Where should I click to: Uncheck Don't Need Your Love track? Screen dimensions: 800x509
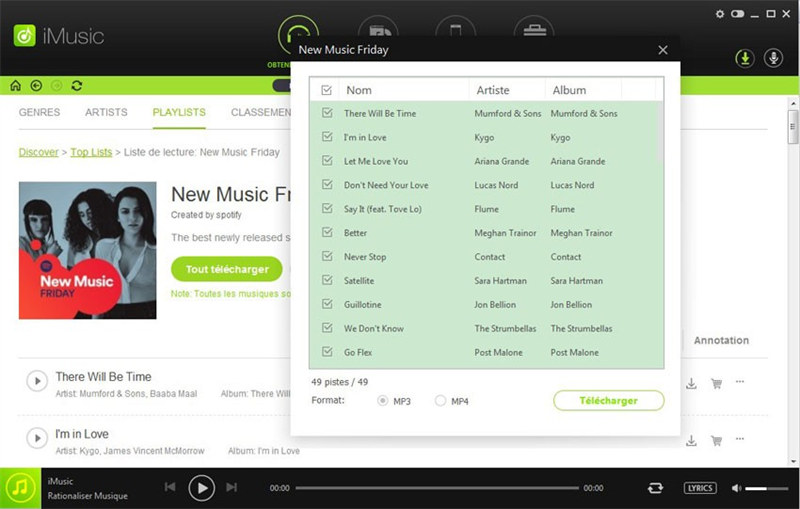click(327, 185)
